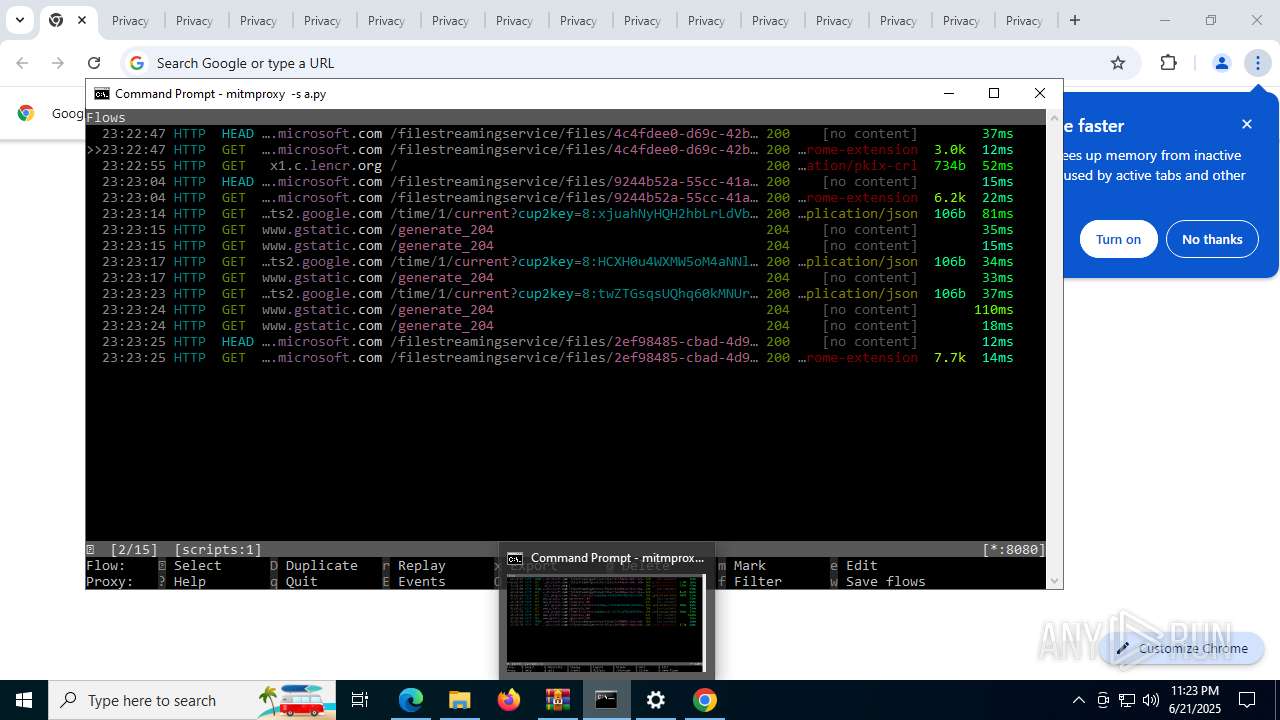The image size is (1280, 720).
Task: Switch to Chrome from the taskbar
Action: click(x=705, y=700)
